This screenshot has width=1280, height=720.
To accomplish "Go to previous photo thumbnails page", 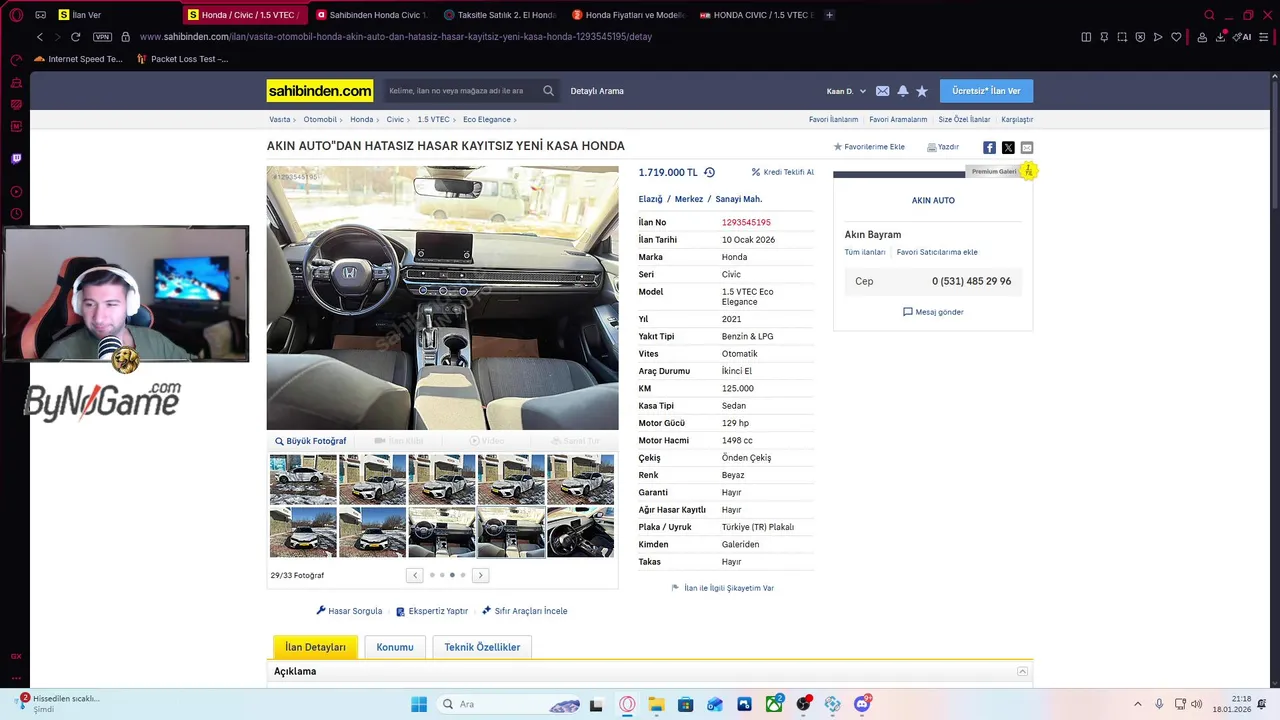I will (x=414, y=575).
